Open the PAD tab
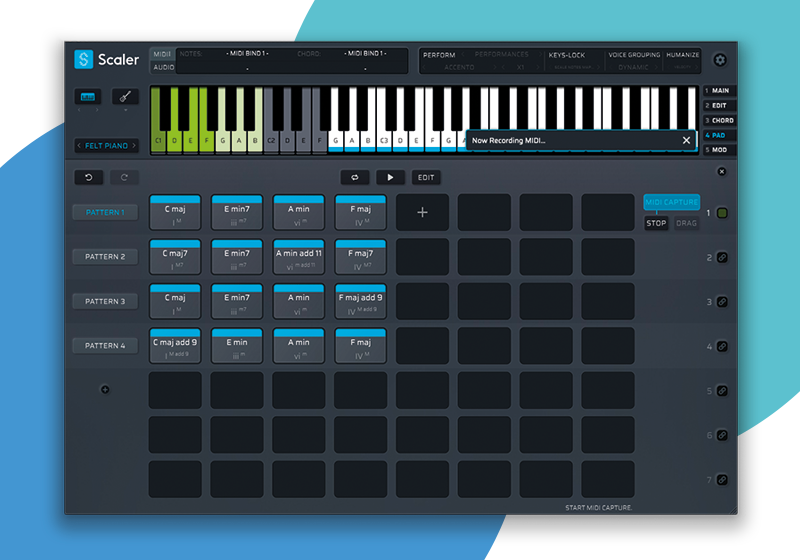800x560 pixels. click(719, 135)
